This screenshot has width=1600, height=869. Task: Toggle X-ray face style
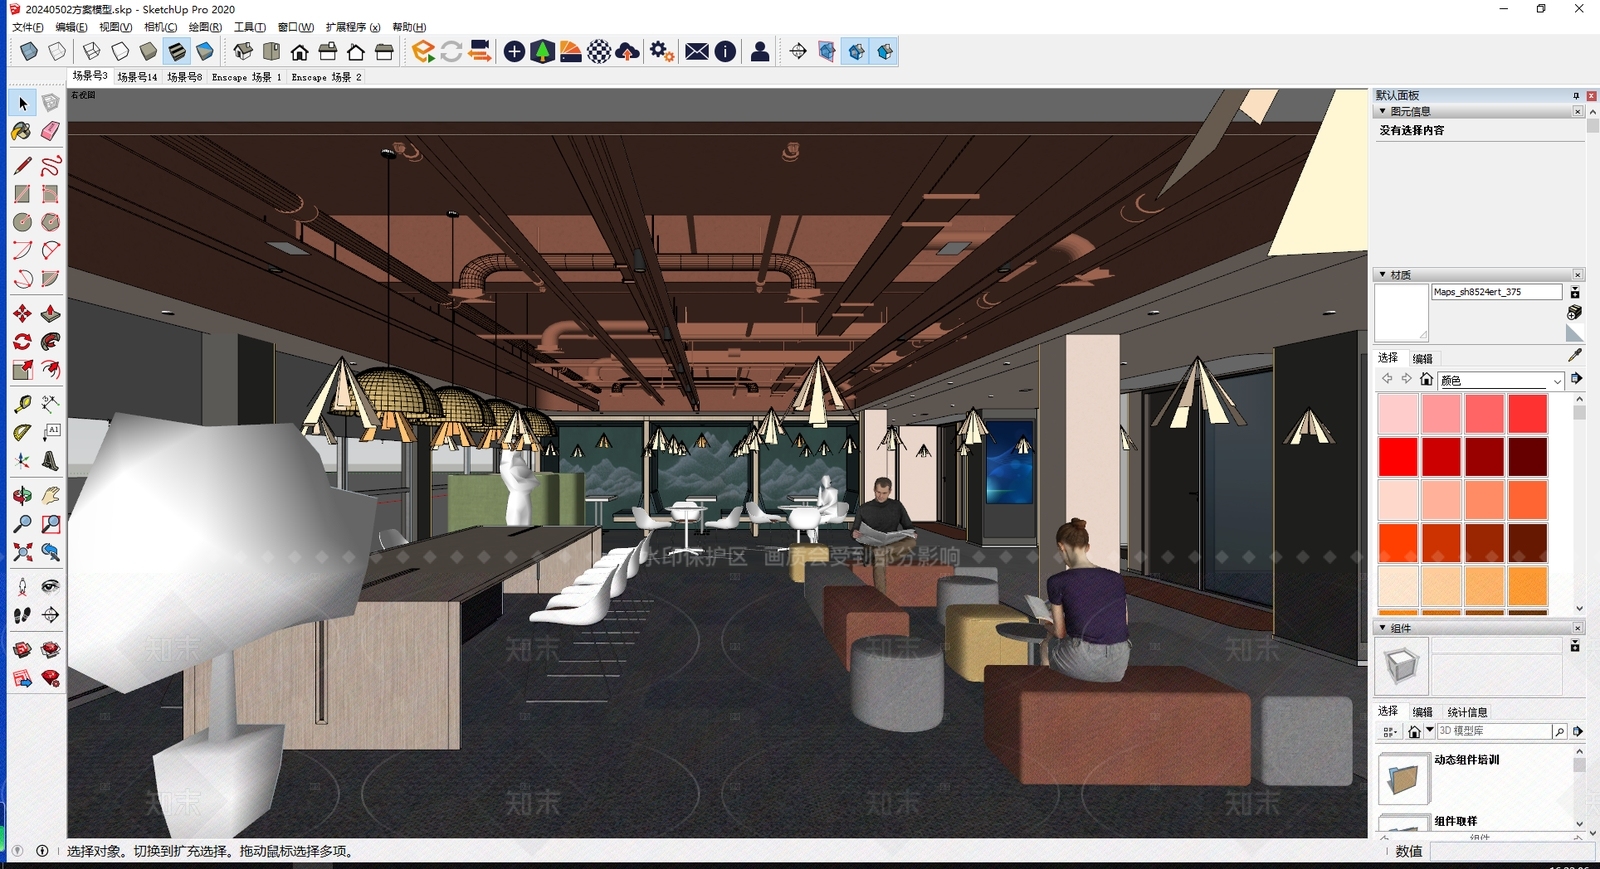pyautogui.click(x=29, y=51)
